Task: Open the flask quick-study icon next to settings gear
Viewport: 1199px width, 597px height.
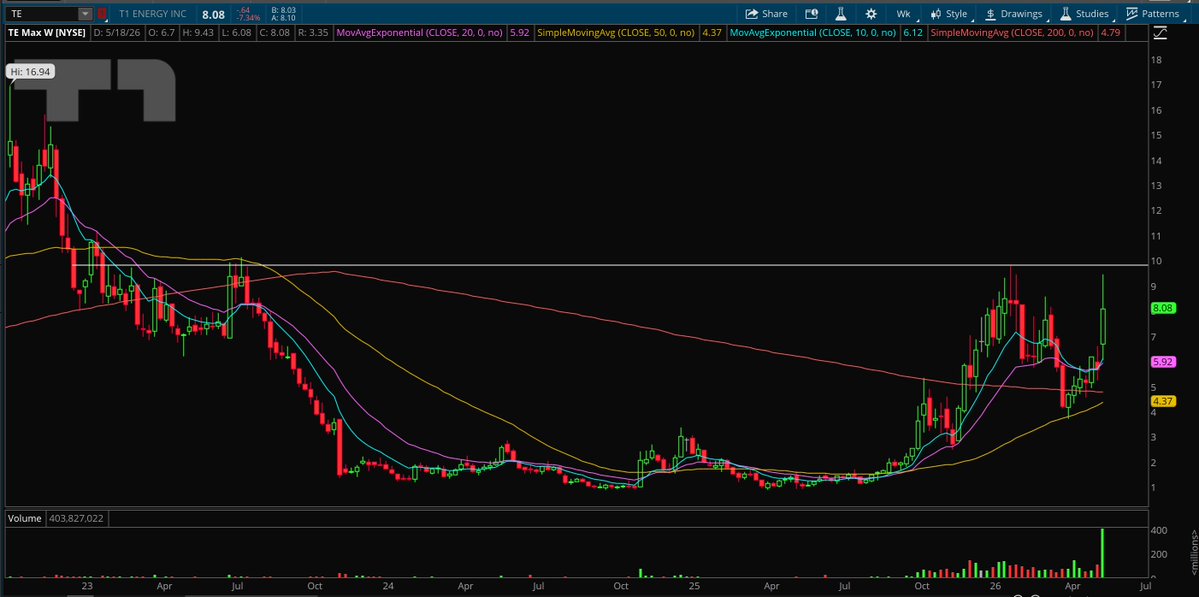Action: [840, 14]
